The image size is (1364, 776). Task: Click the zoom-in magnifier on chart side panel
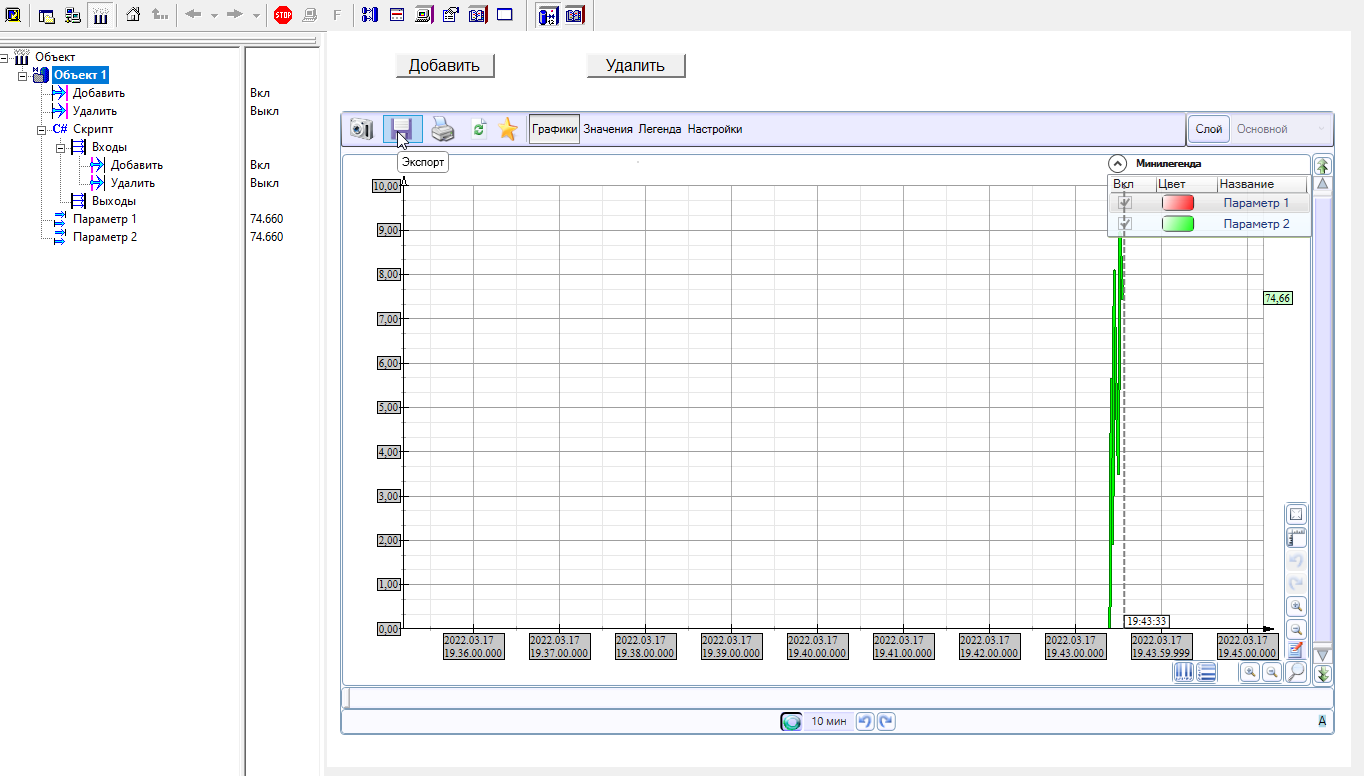click(1296, 606)
